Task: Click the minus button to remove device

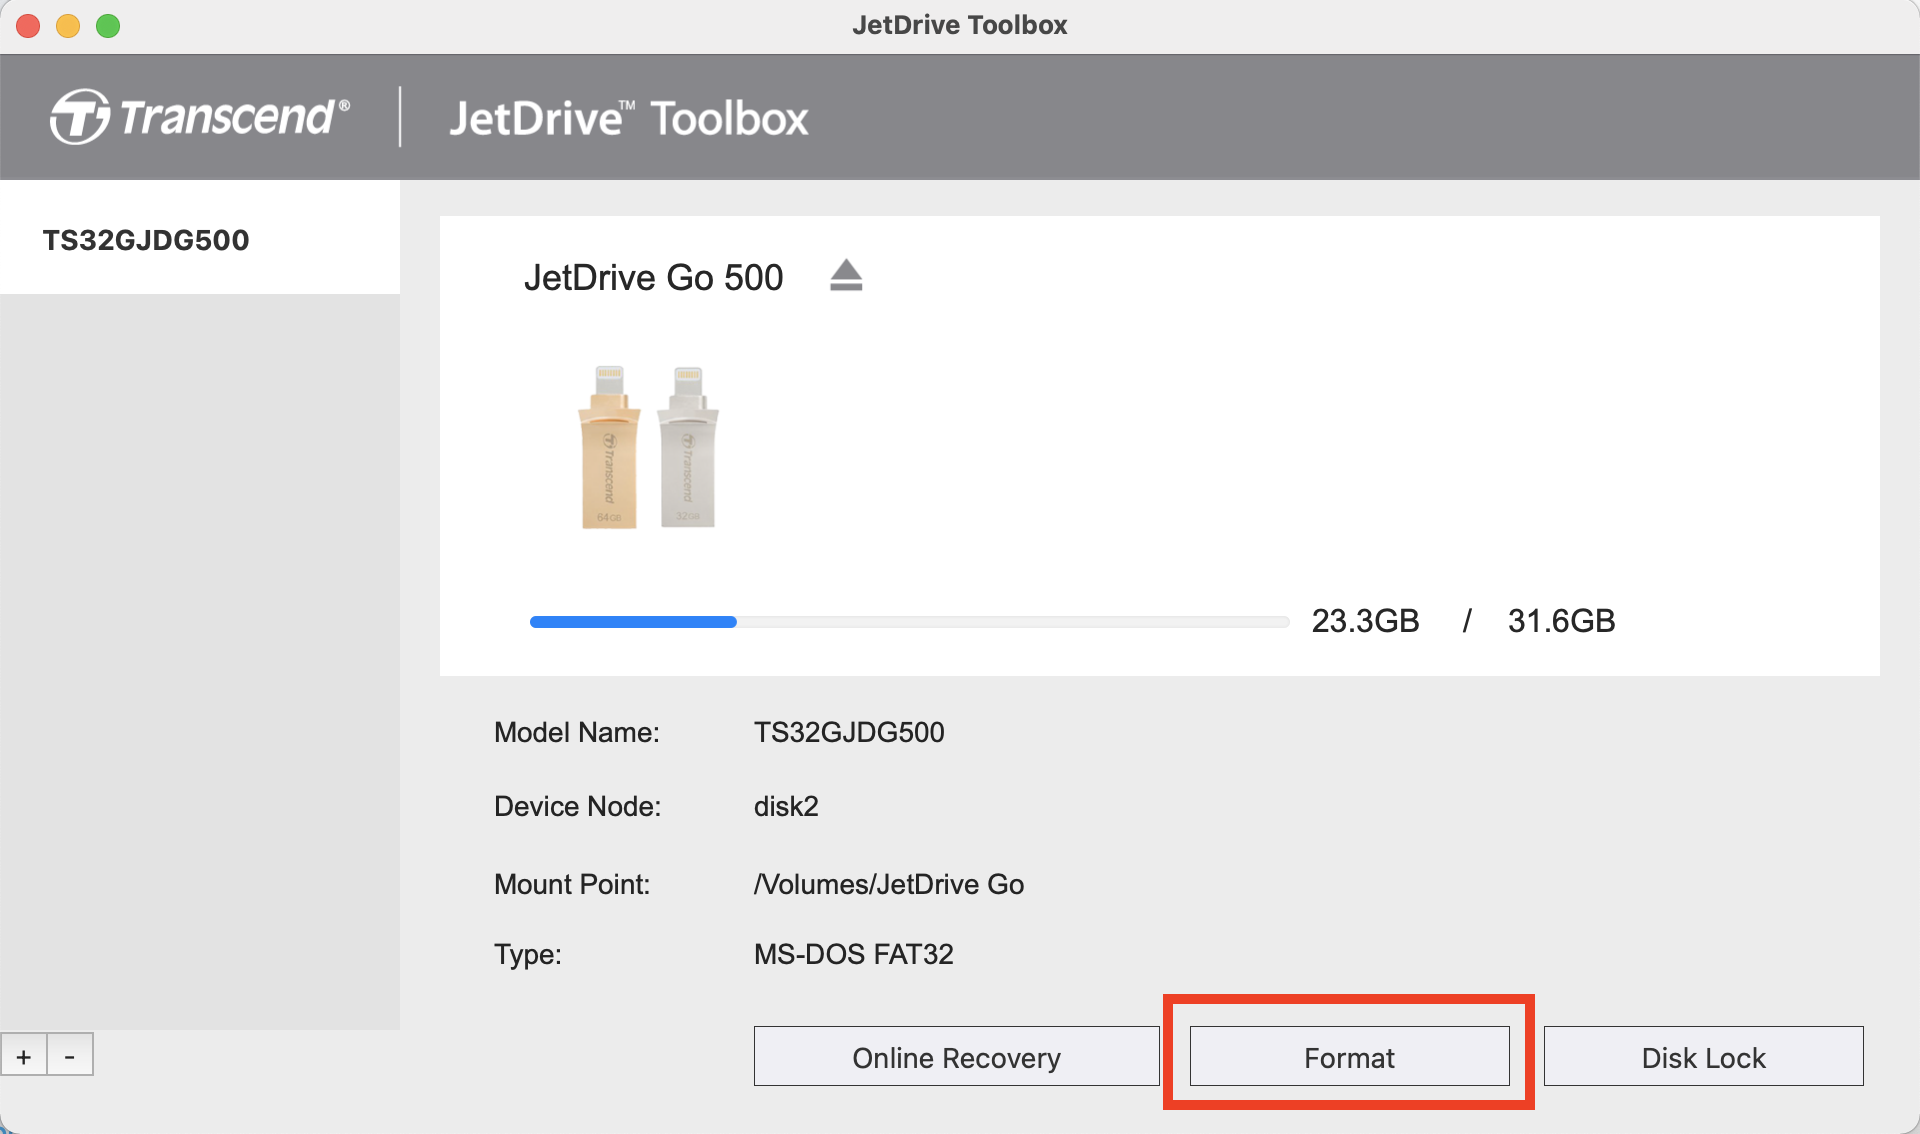Action: tap(70, 1055)
